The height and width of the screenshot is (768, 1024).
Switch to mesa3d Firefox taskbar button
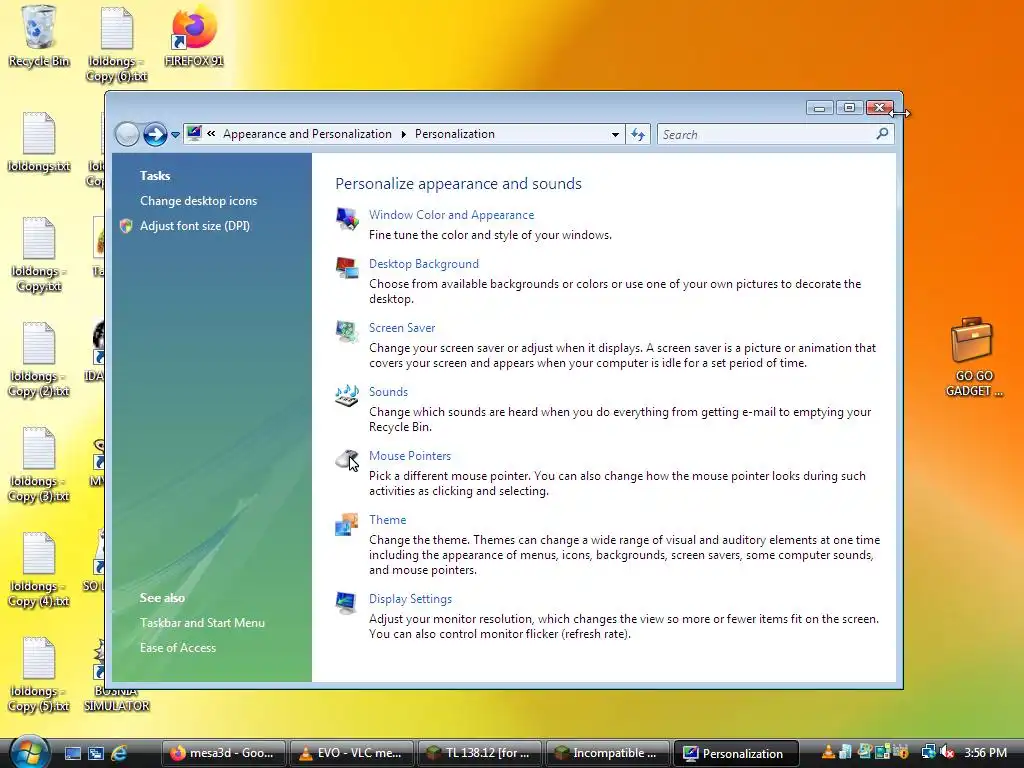(x=223, y=753)
